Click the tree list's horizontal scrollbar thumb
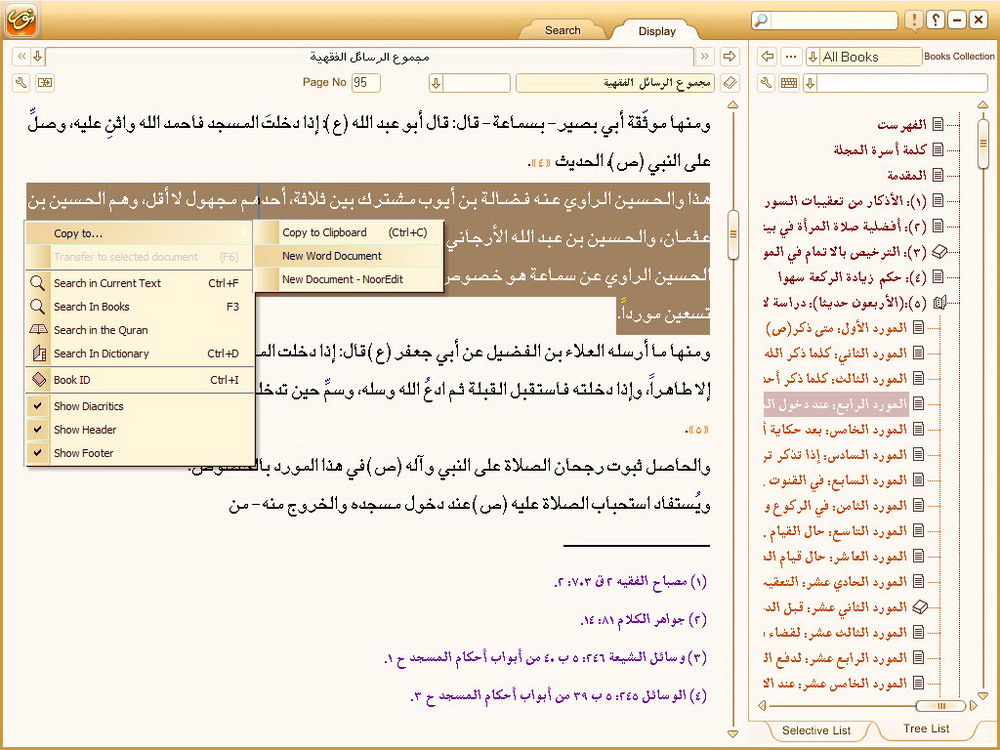 [x=941, y=705]
